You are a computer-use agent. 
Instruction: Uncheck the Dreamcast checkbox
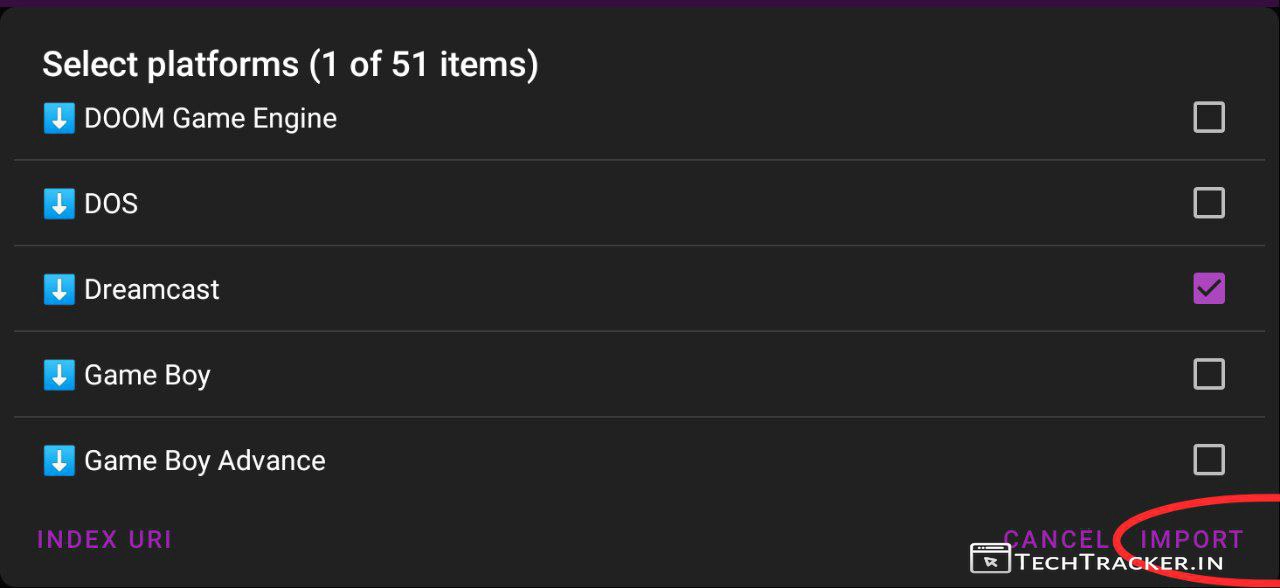(1208, 289)
